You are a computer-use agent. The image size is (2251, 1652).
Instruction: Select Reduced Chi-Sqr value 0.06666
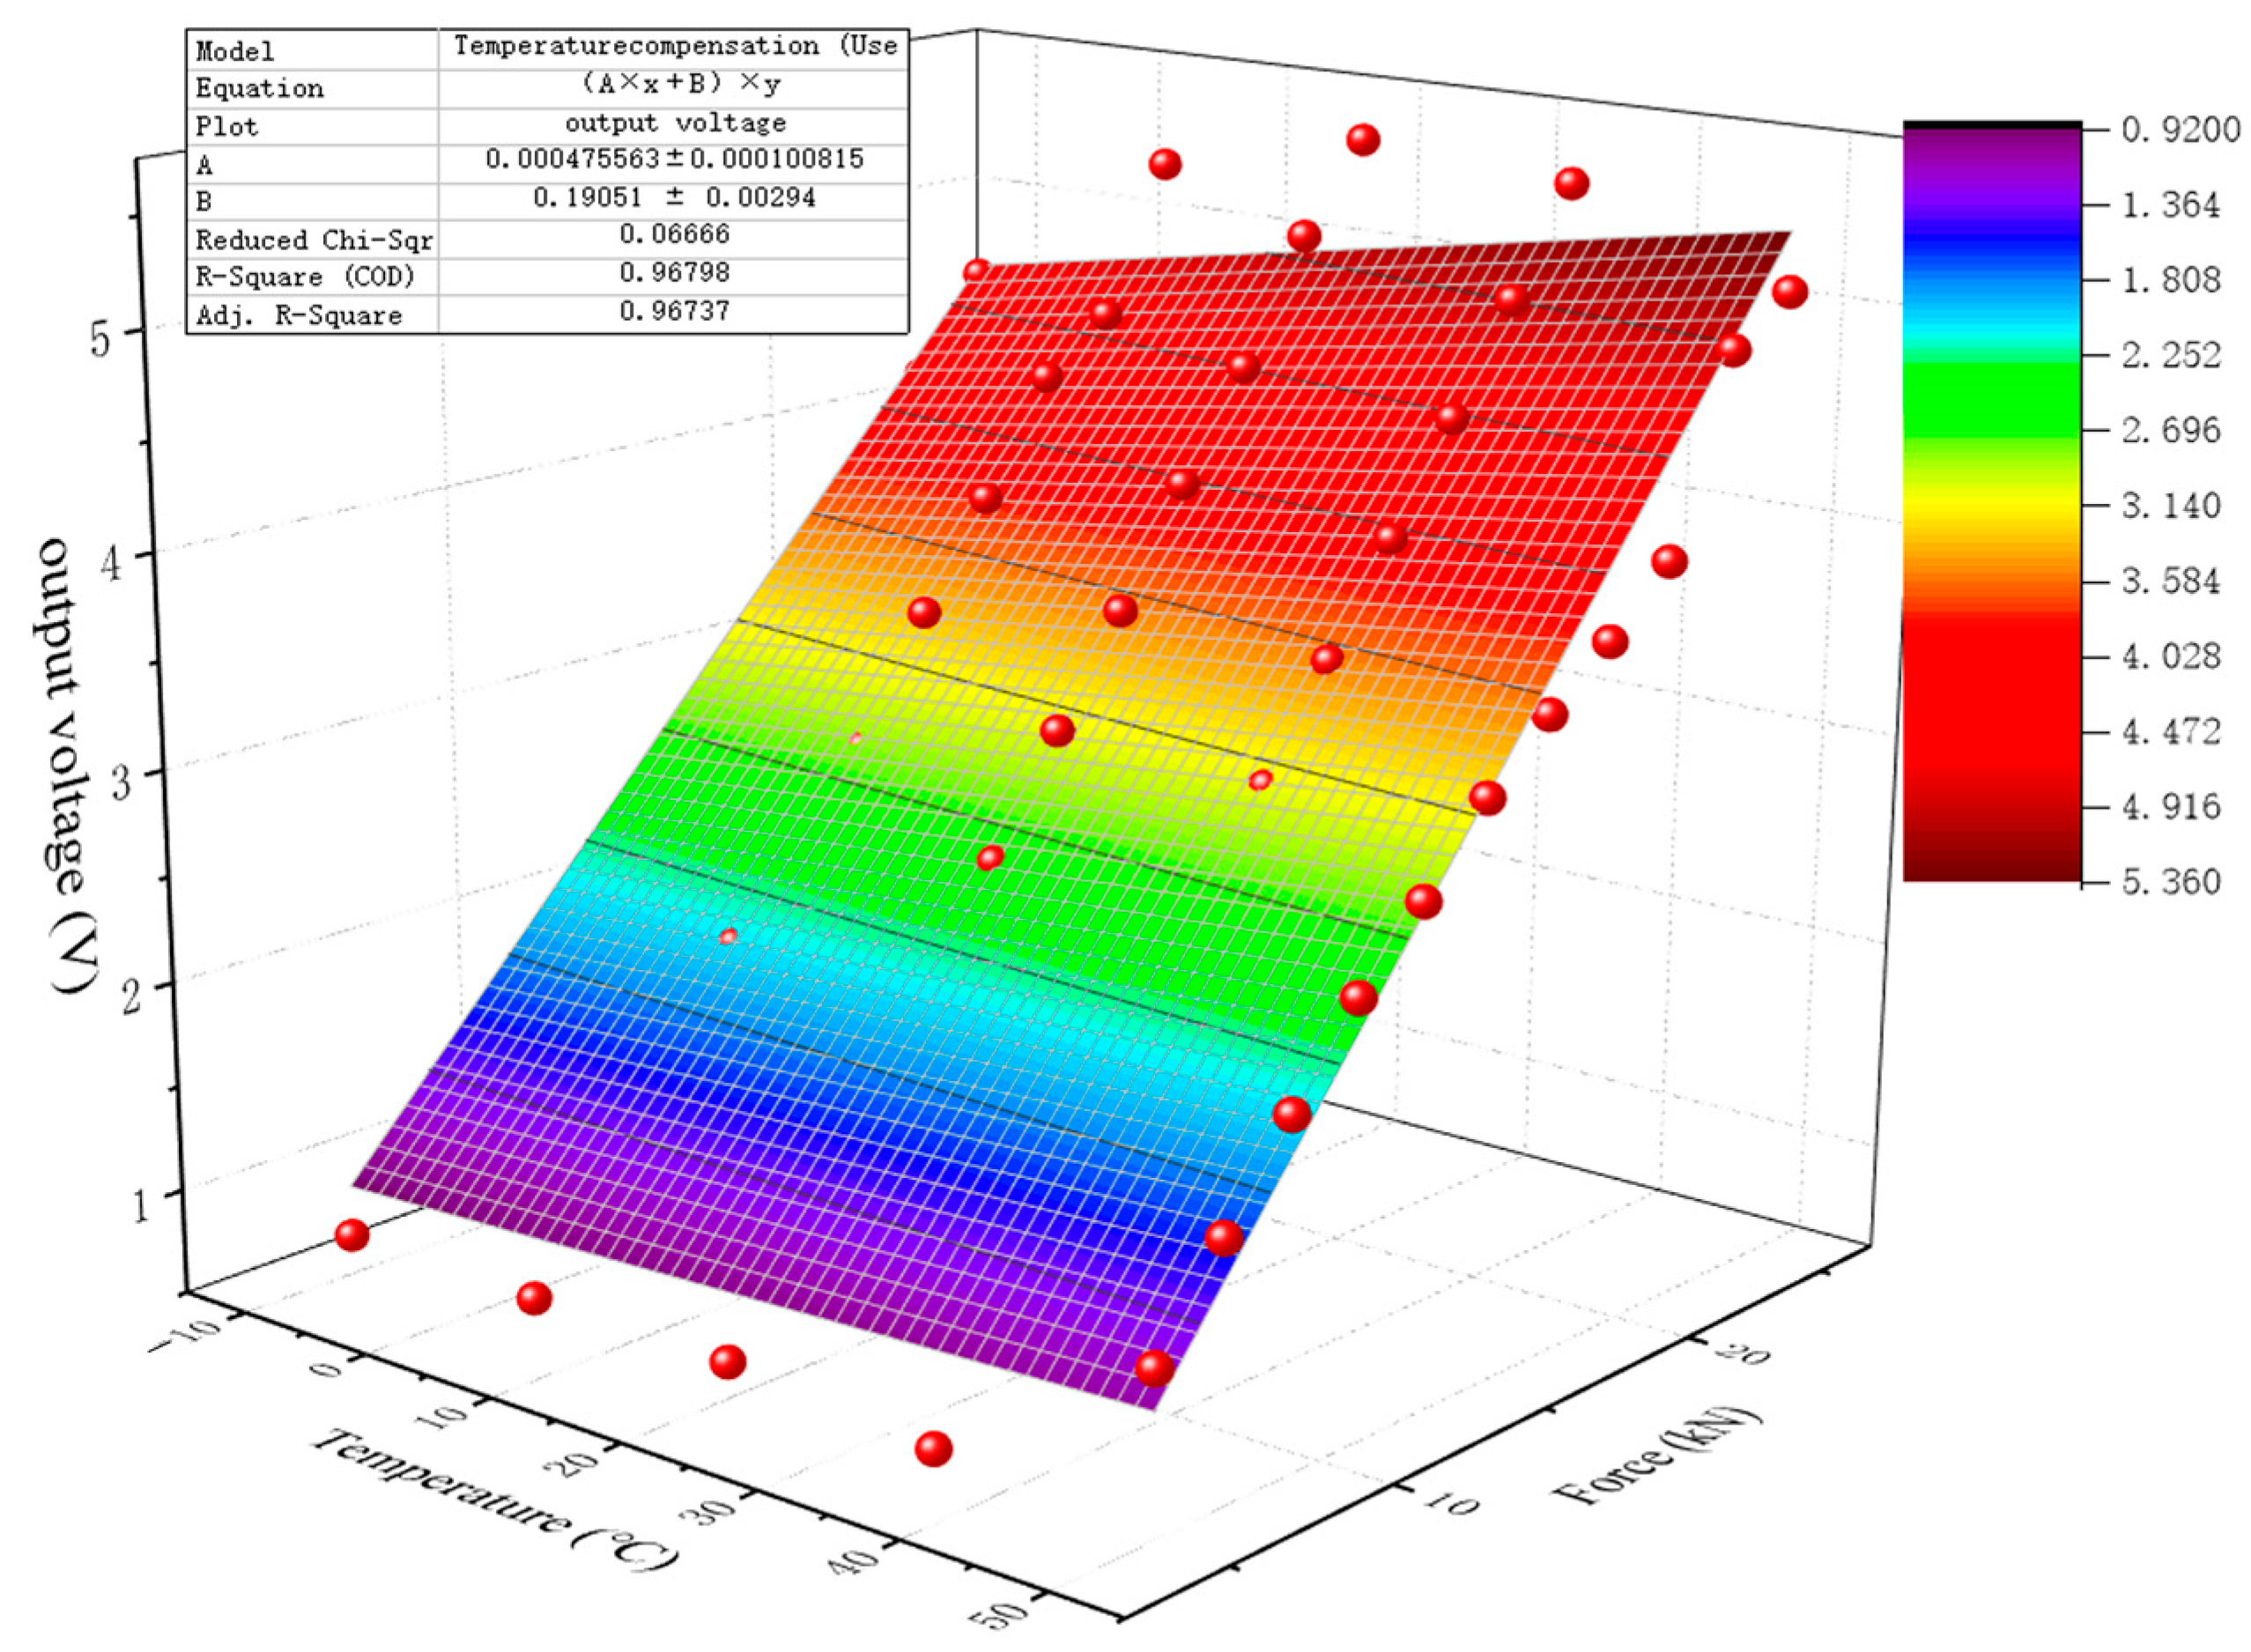click(x=674, y=234)
